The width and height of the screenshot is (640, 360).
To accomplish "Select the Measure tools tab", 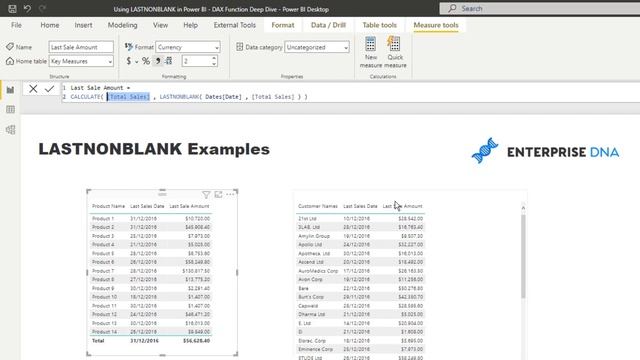I will click(x=436, y=25).
